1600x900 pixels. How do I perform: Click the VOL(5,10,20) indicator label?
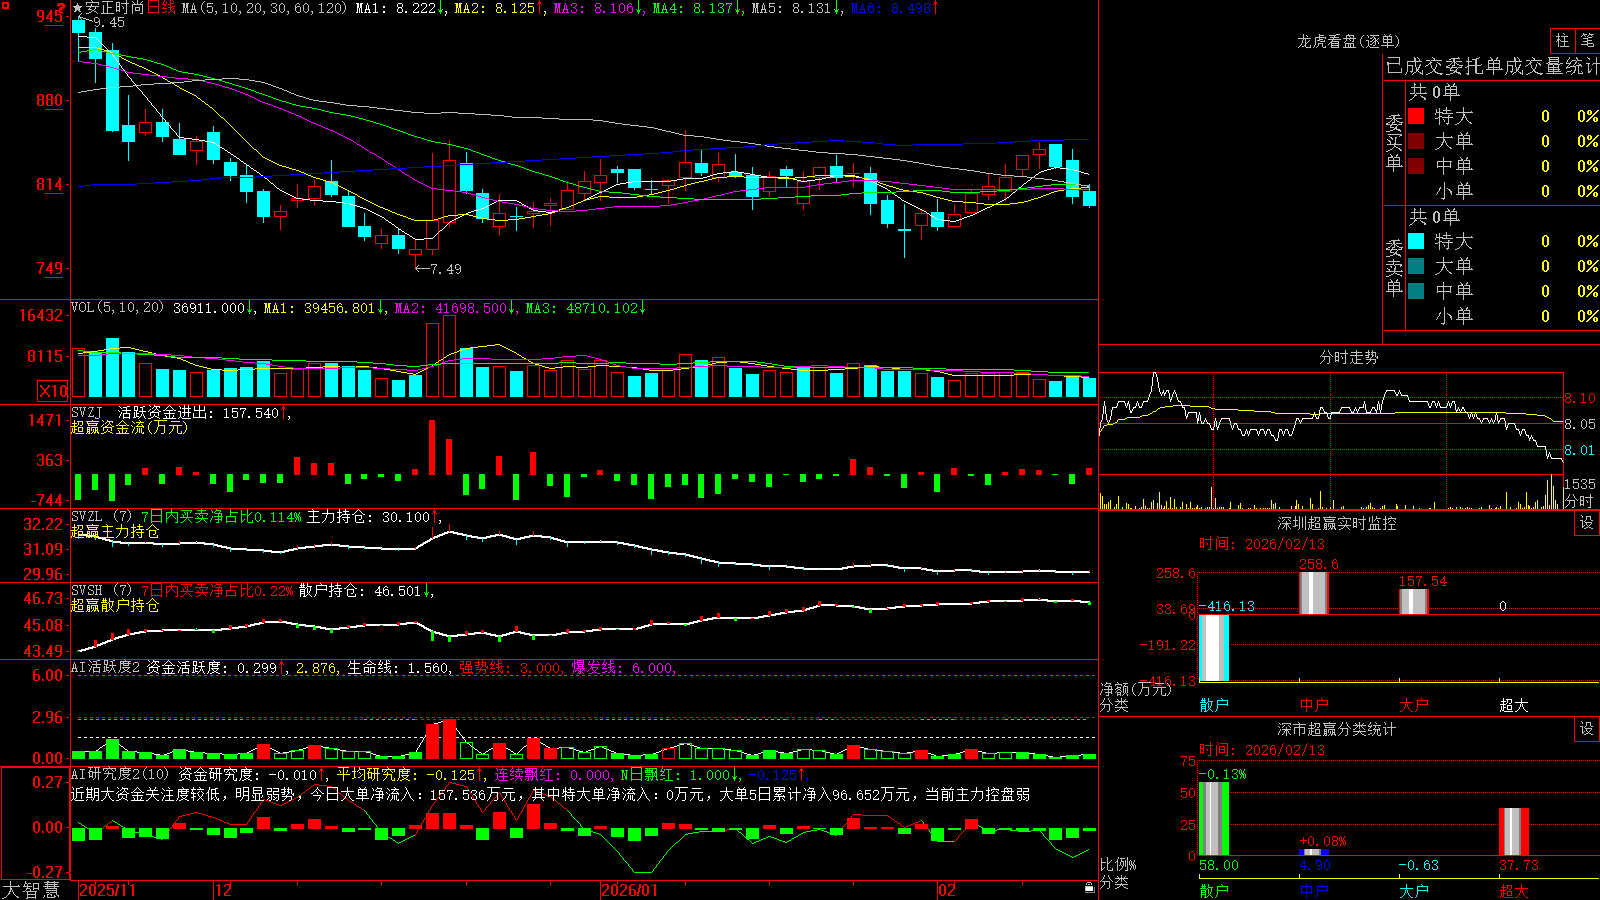pos(117,308)
